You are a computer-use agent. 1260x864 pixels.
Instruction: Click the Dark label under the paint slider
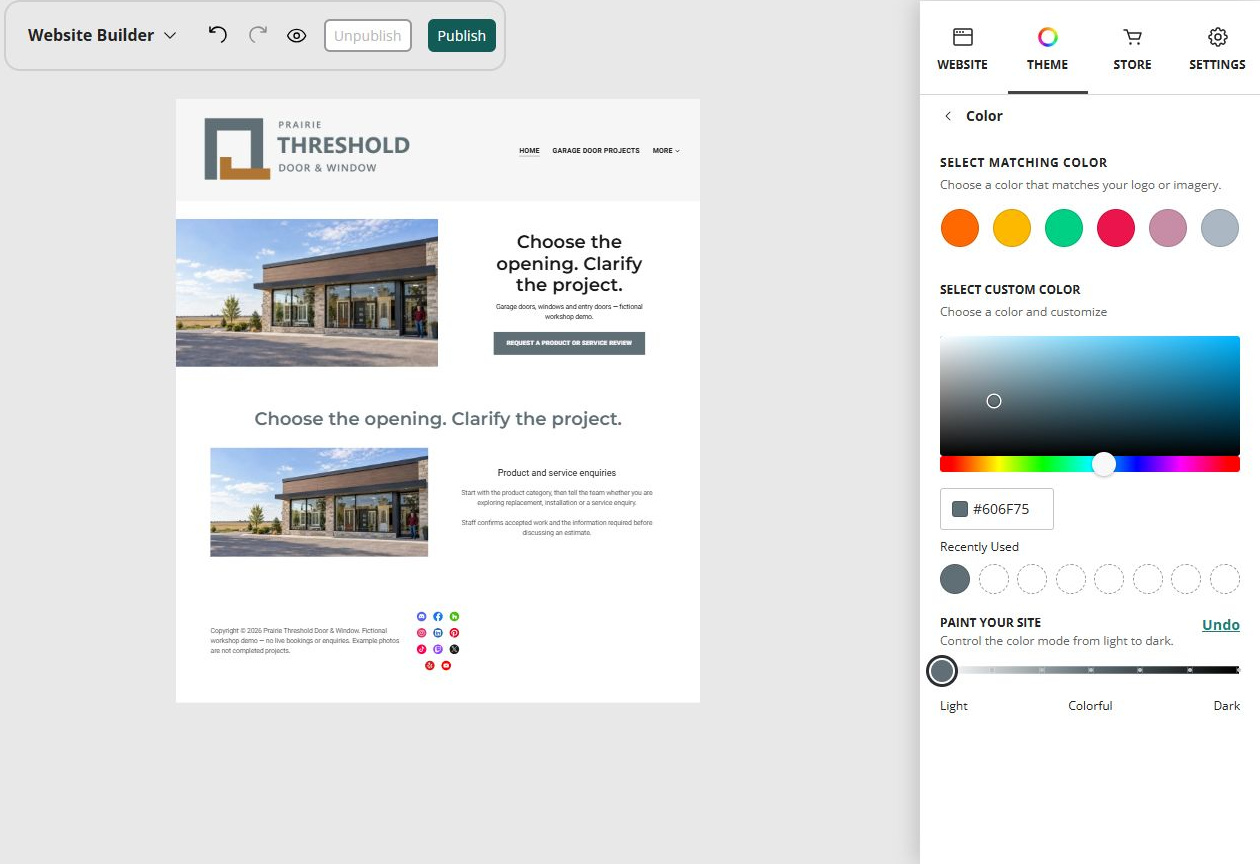coord(1227,706)
